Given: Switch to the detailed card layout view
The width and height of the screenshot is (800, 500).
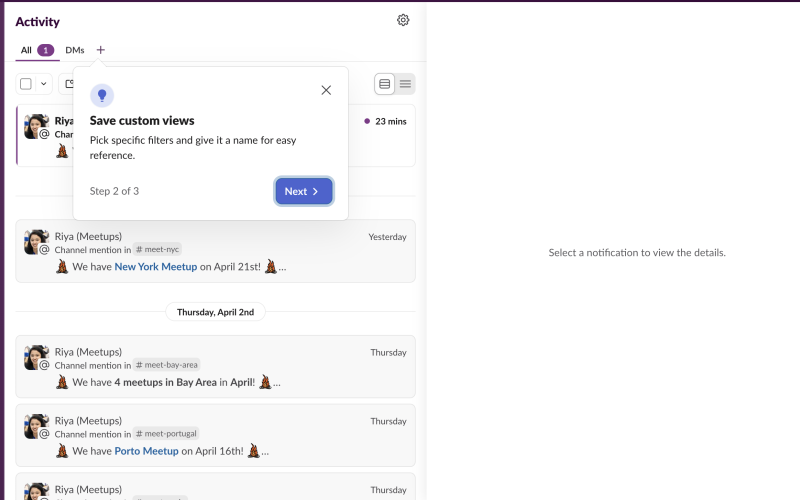Looking at the screenshot, I should [x=385, y=84].
